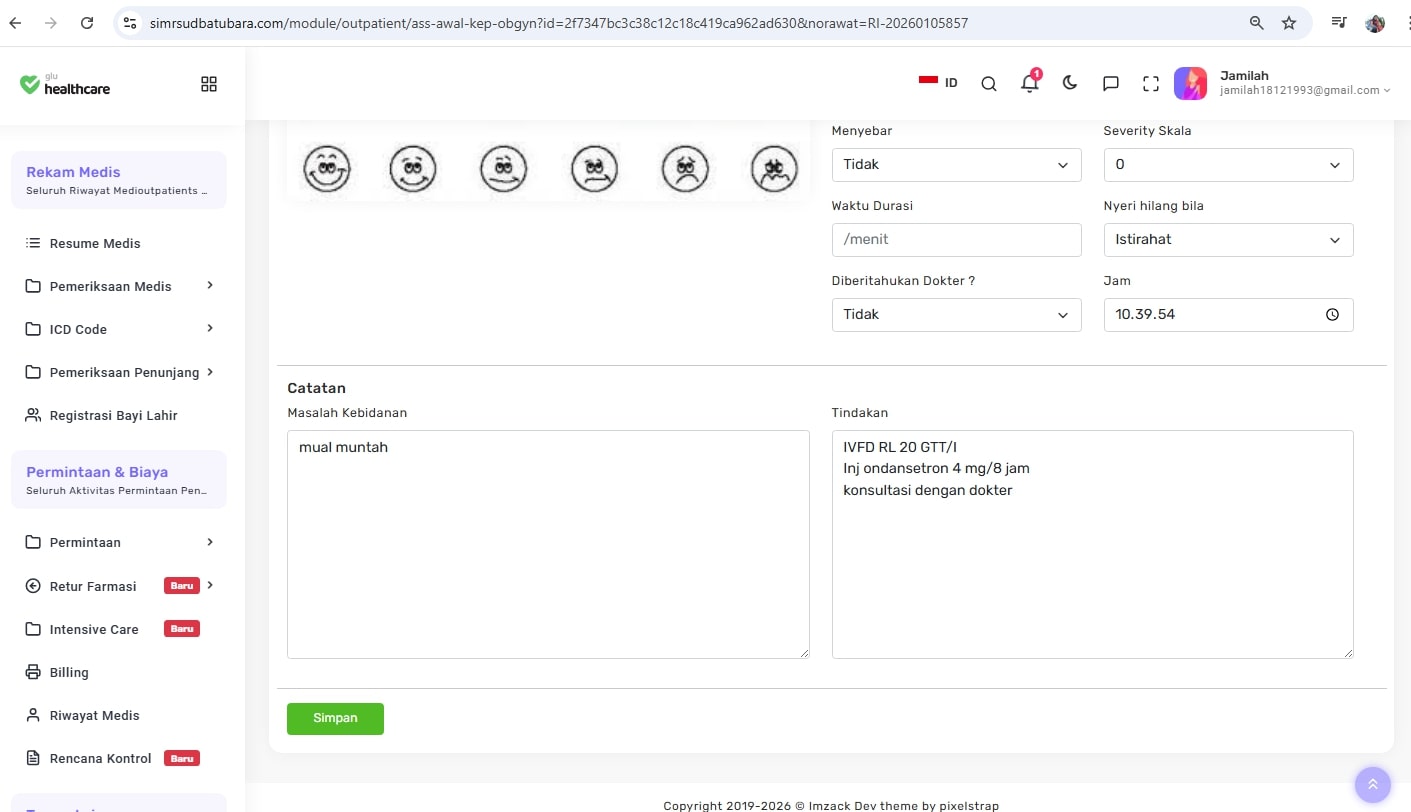
Task: Open the Menyebar dropdown
Action: click(957, 165)
